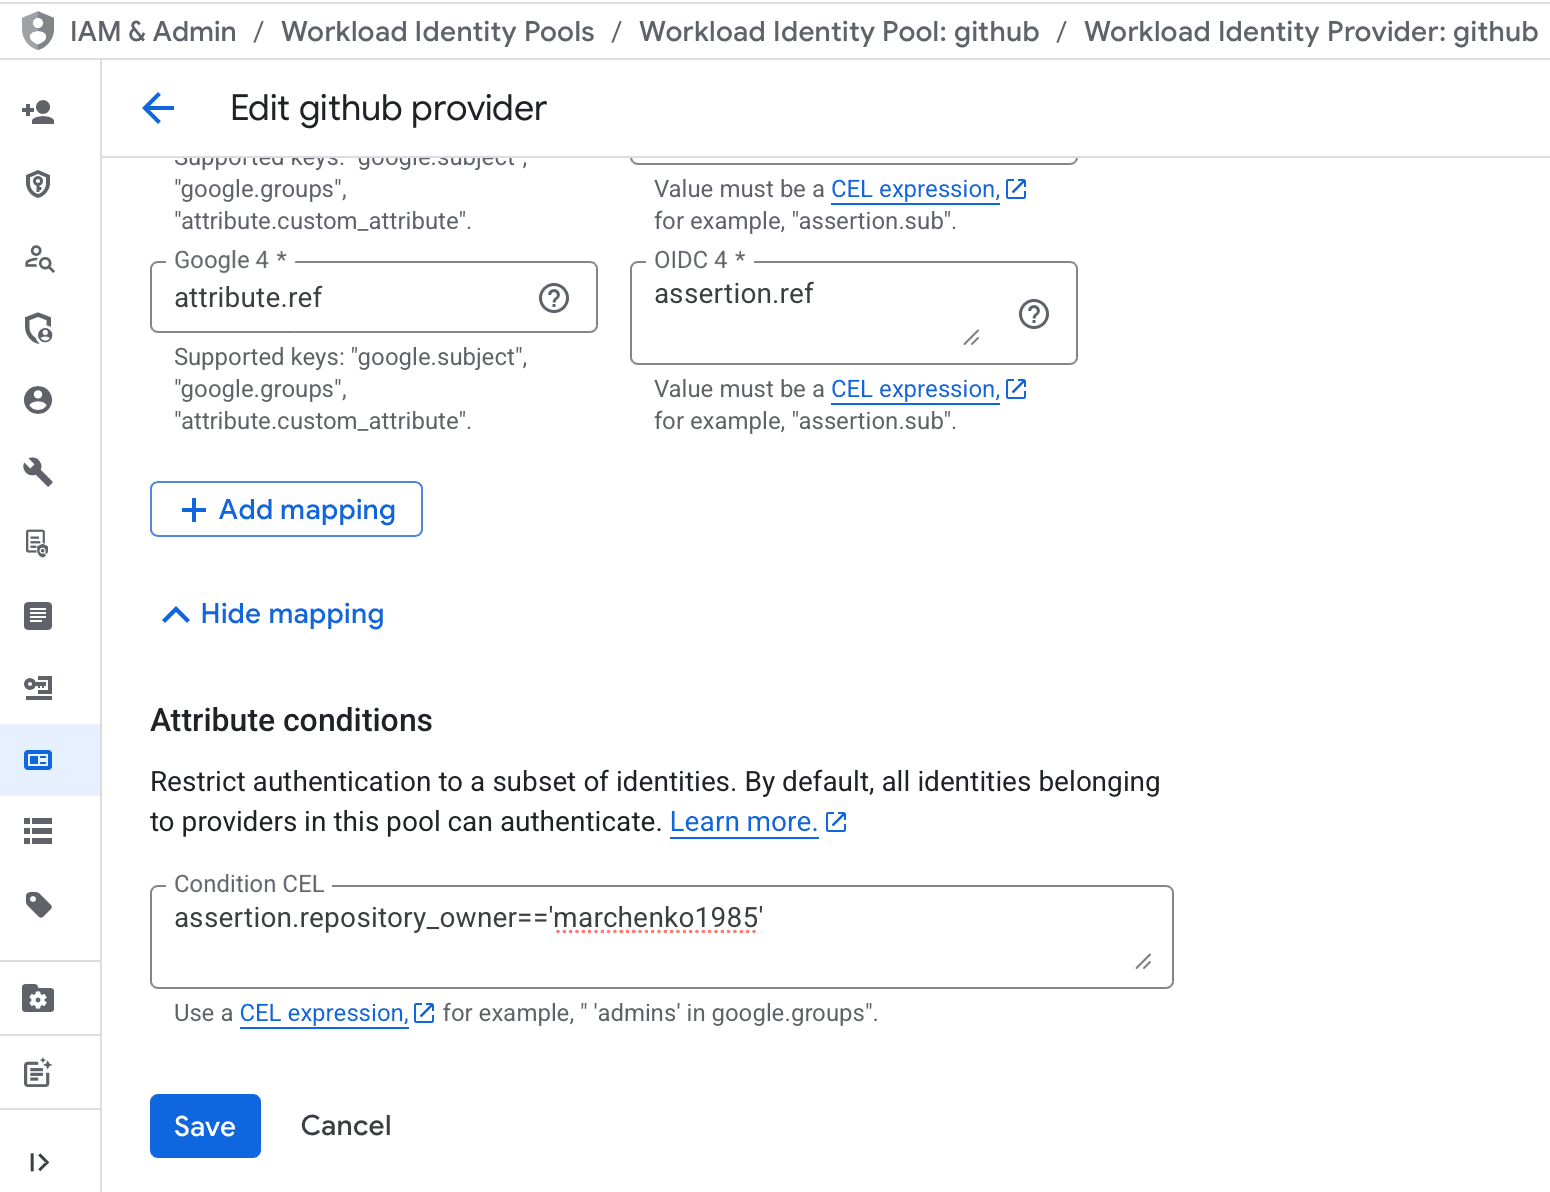Save the github provider changes

[x=205, y=1126]
